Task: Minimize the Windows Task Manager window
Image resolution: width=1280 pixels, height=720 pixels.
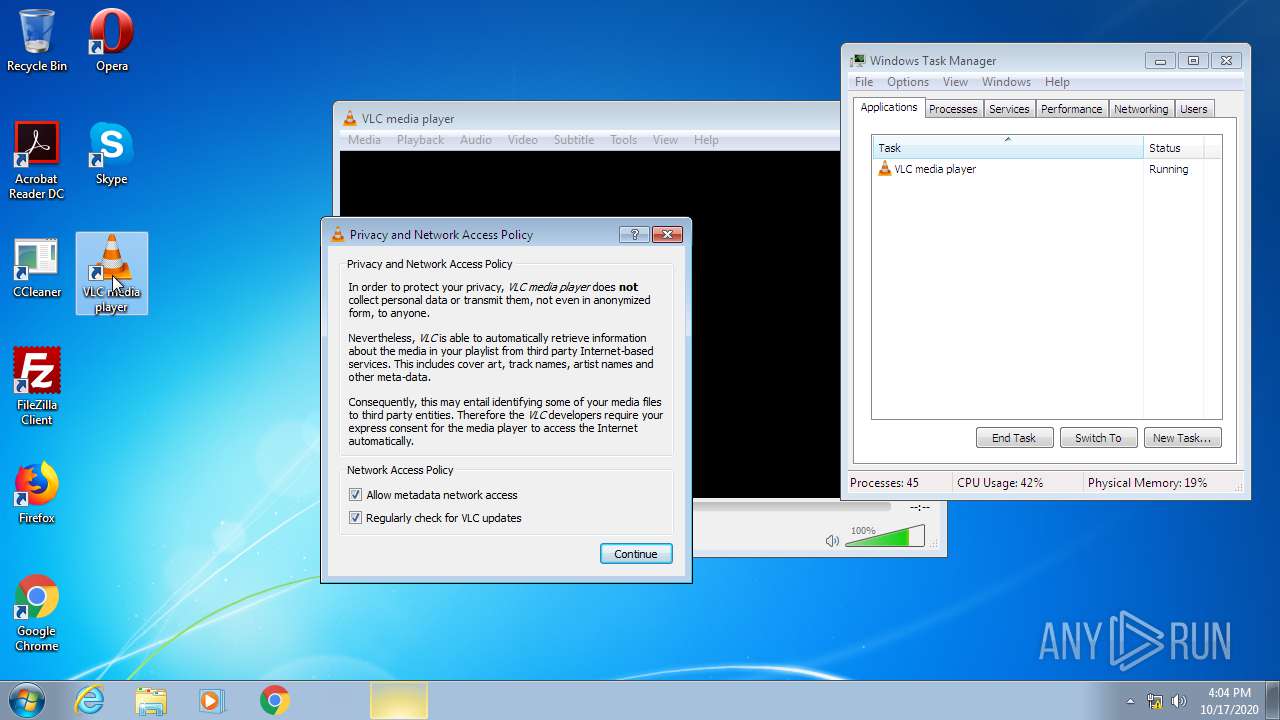Action: click(x=1160, y=61)
